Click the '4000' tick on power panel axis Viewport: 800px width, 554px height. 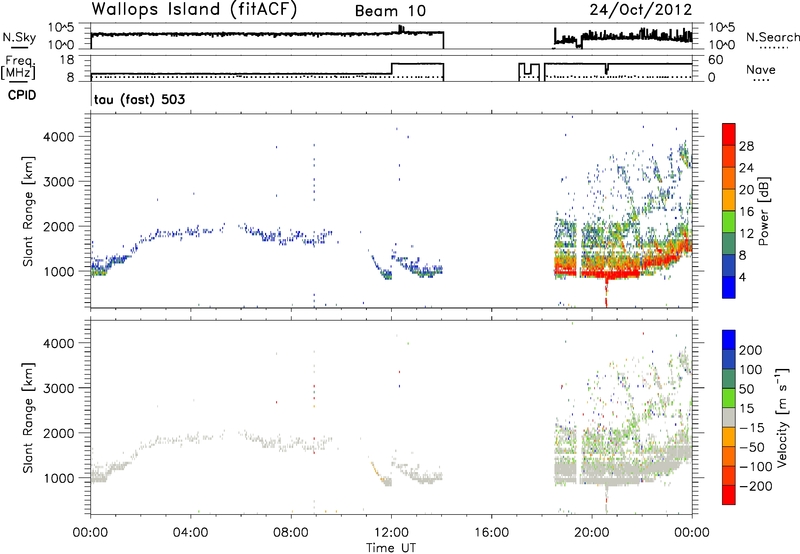[x=58, y=137]
